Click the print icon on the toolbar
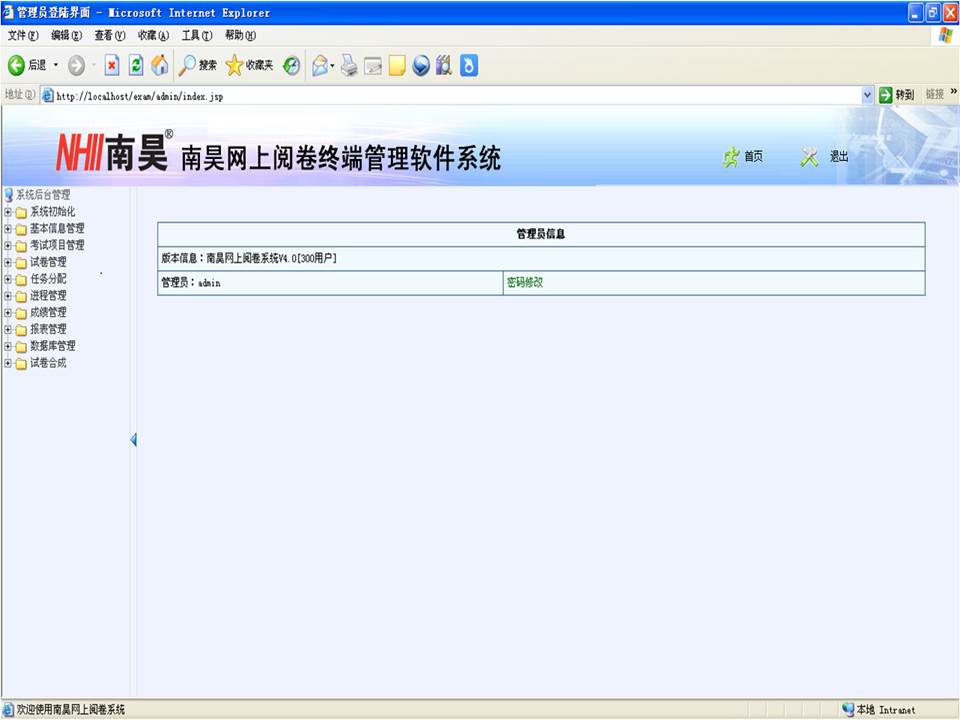The image size is (960, 720). (349, 65)
